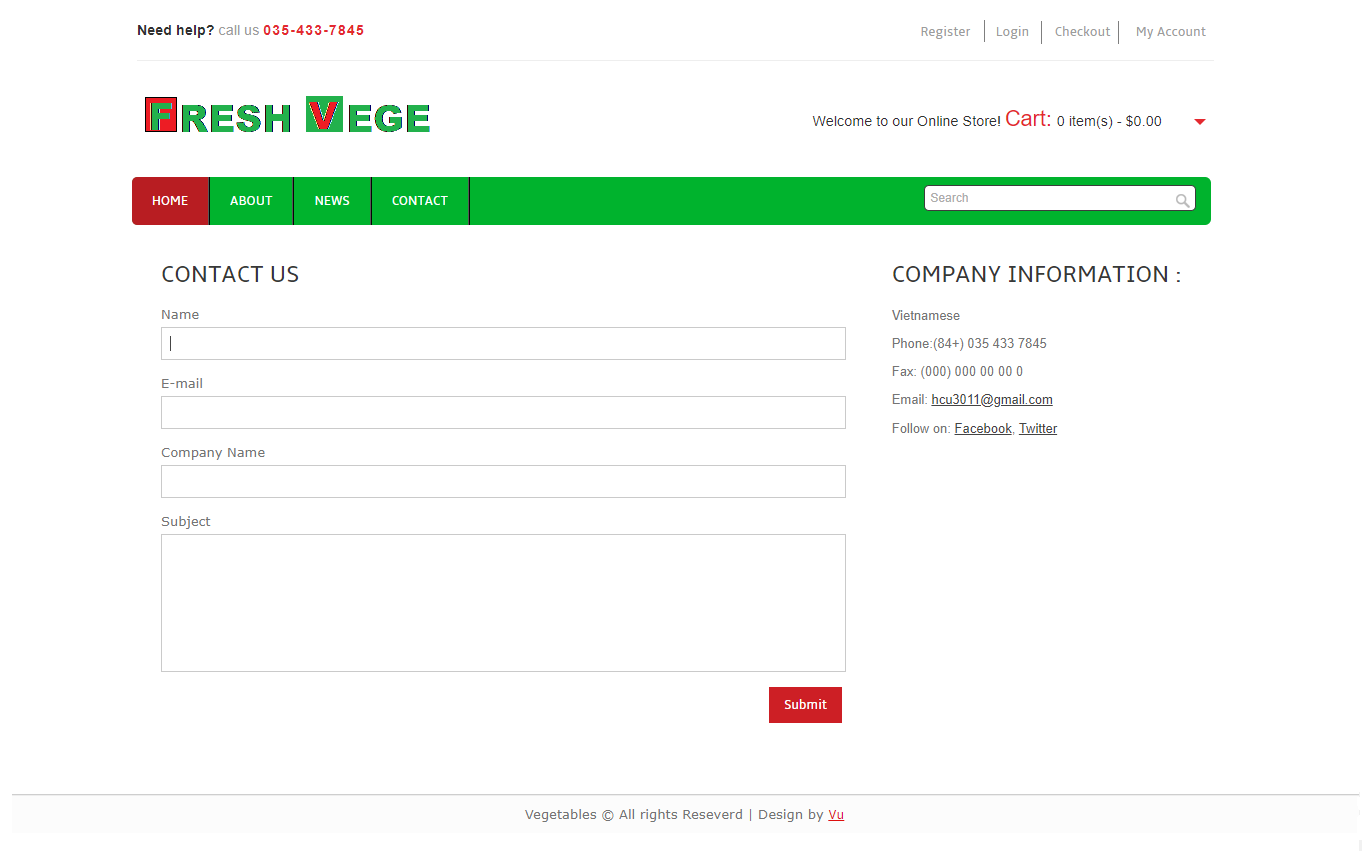Submit the contact form
Screen dimensions: 1366x853
(805, 705)
